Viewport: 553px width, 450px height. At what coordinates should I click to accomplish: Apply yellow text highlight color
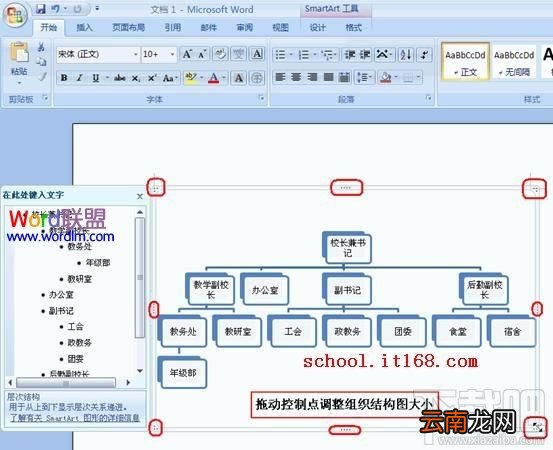coord(191,78)
